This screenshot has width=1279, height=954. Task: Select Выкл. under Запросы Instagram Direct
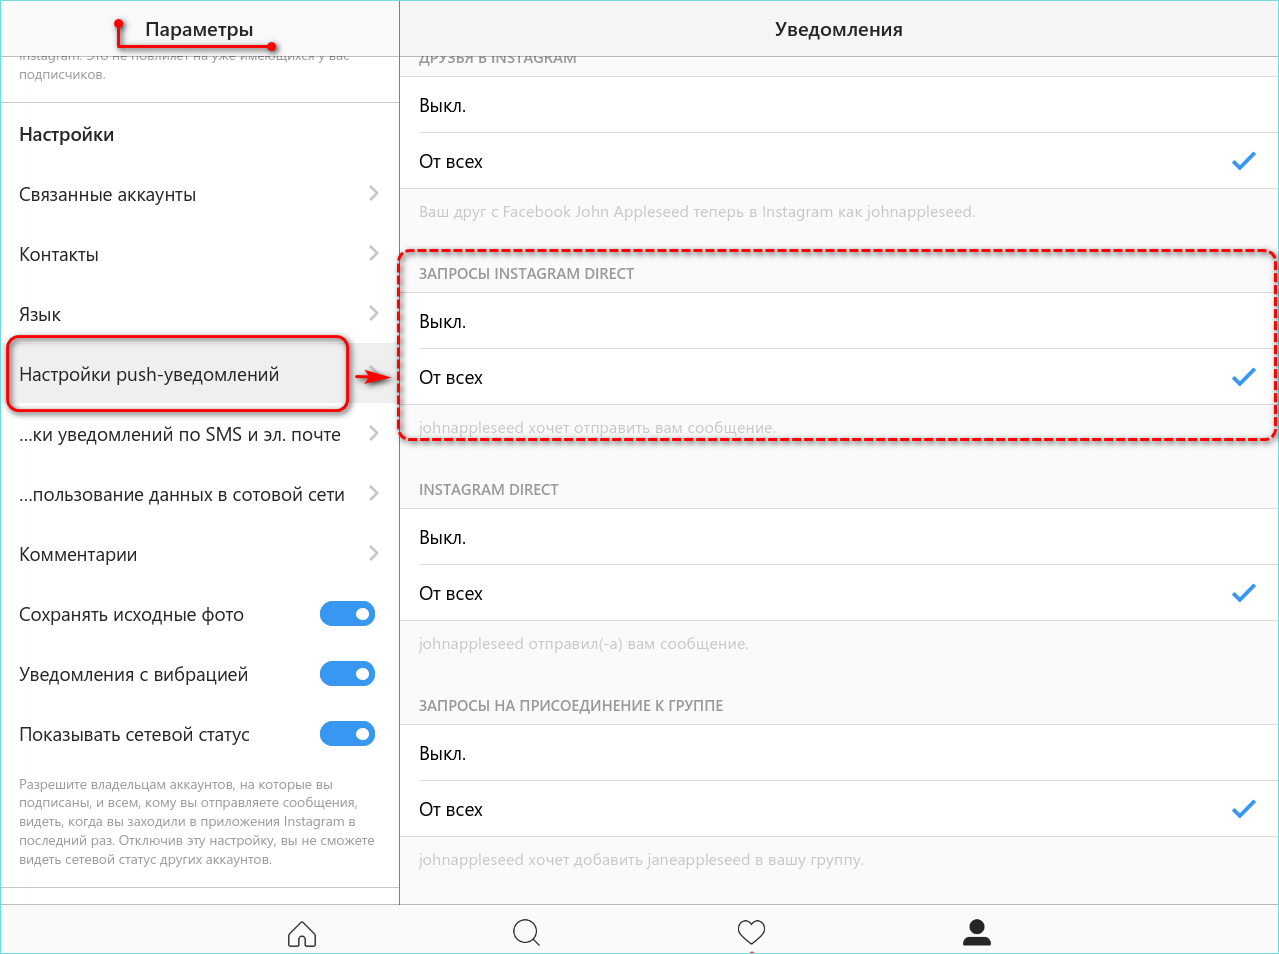839,321
